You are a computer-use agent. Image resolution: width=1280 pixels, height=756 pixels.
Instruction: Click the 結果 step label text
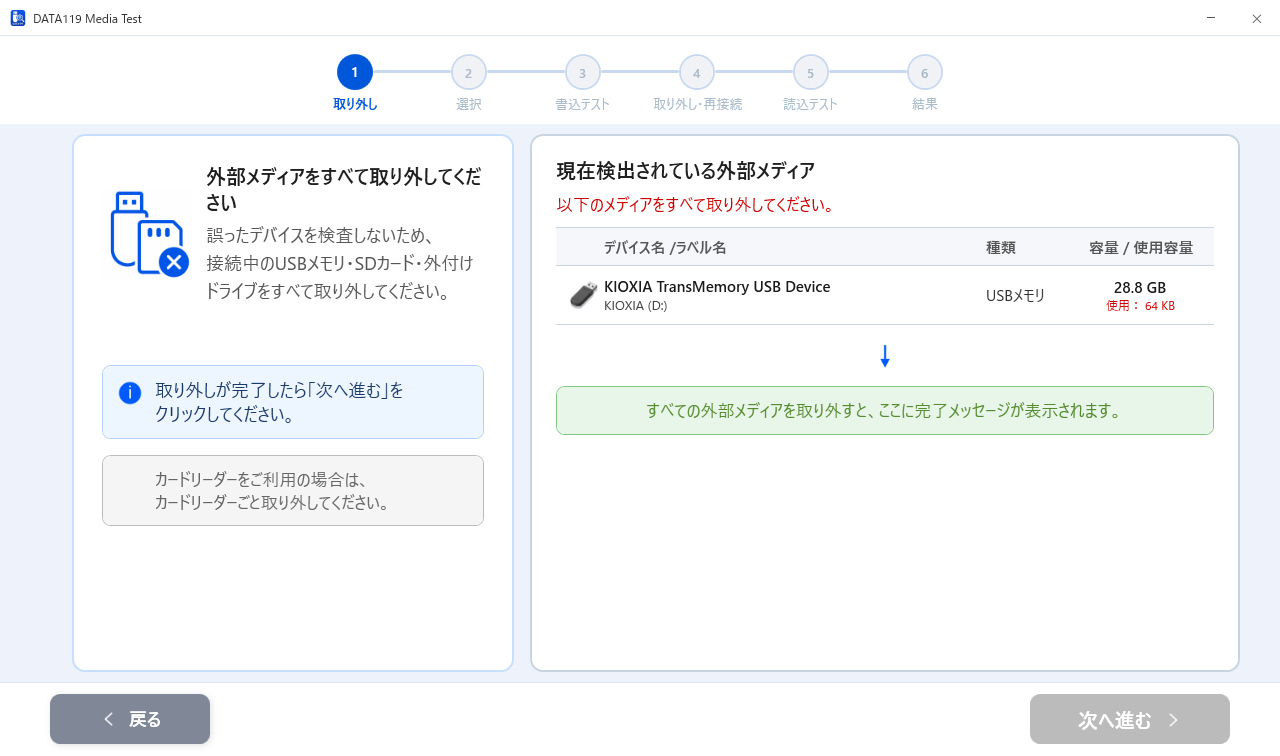click(x=925, y=104)
